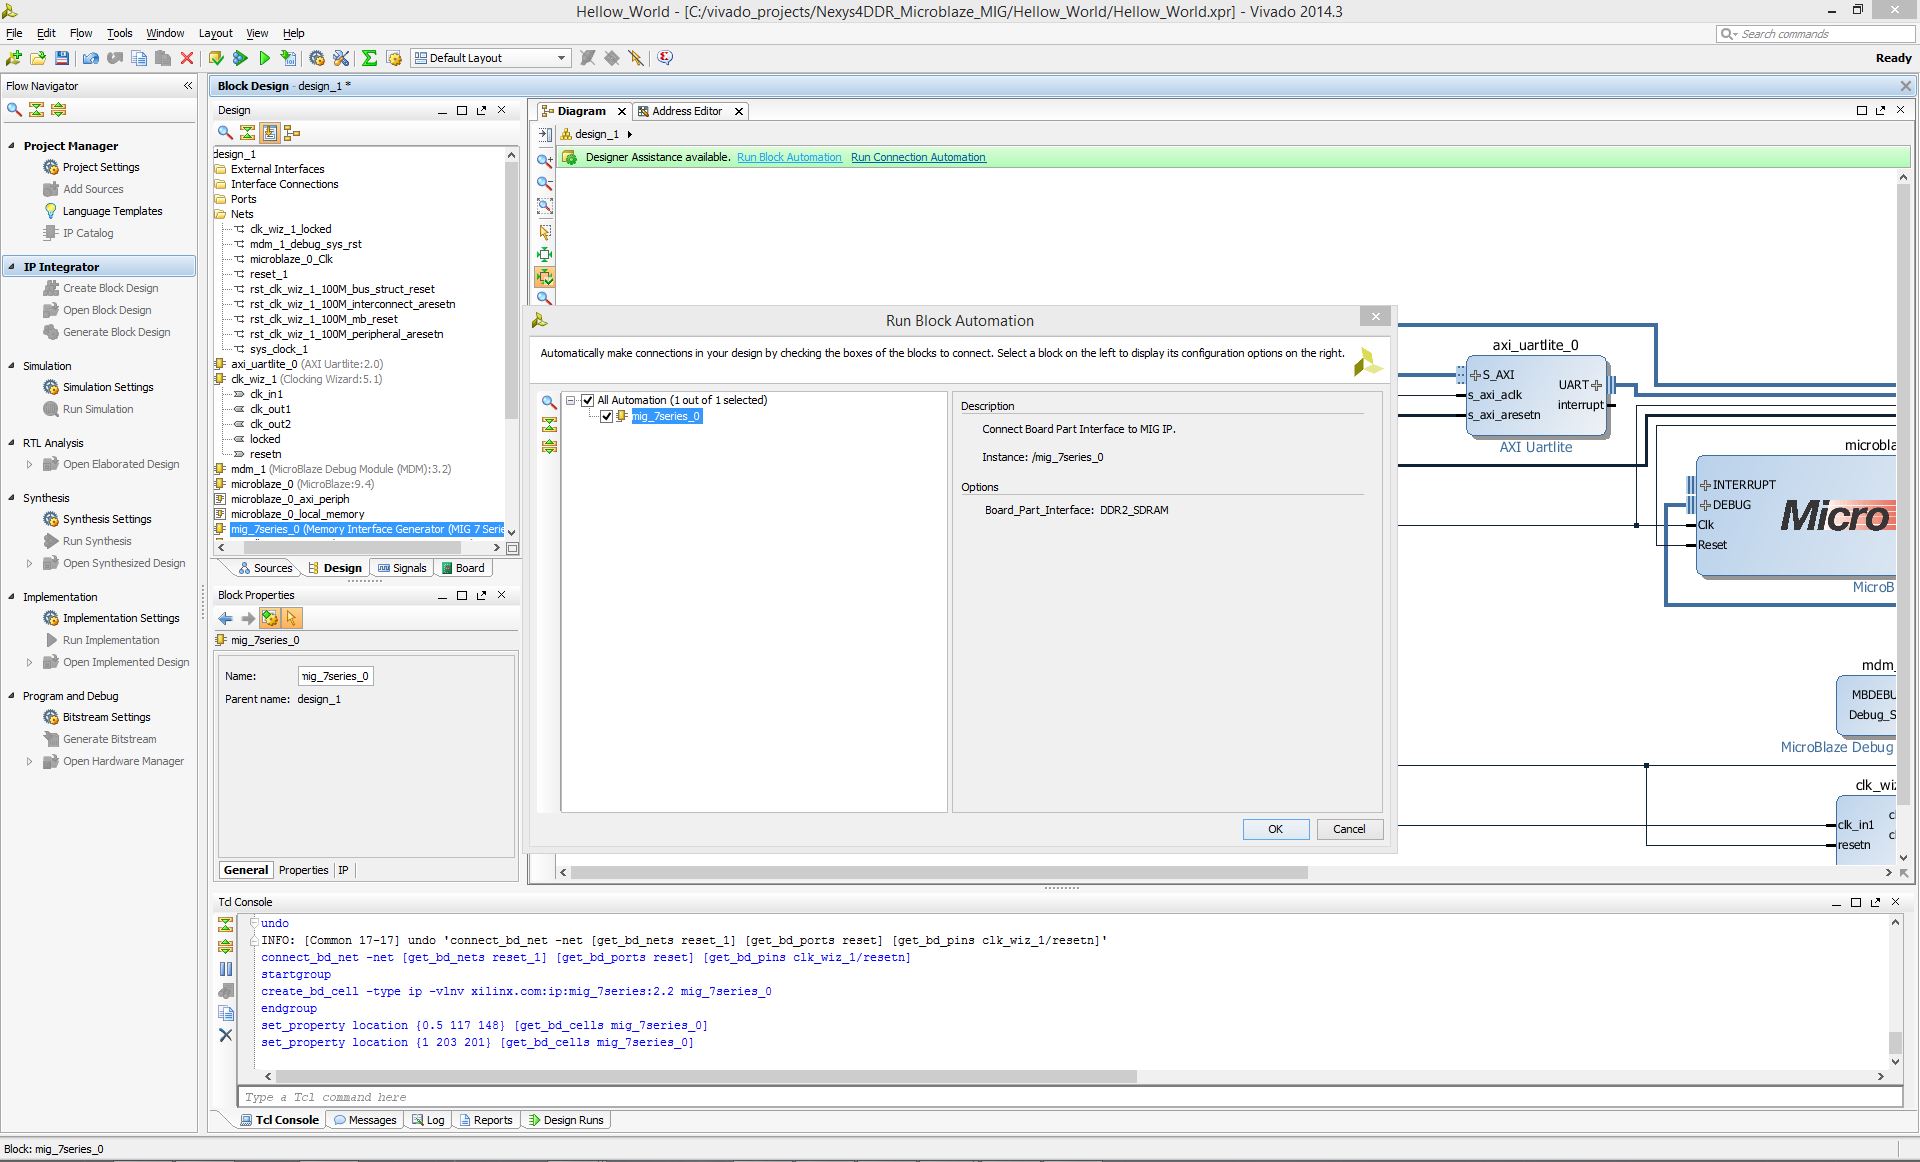Click the green Run play toolbar icon
1920x1162 pixels.
[265, 58]
